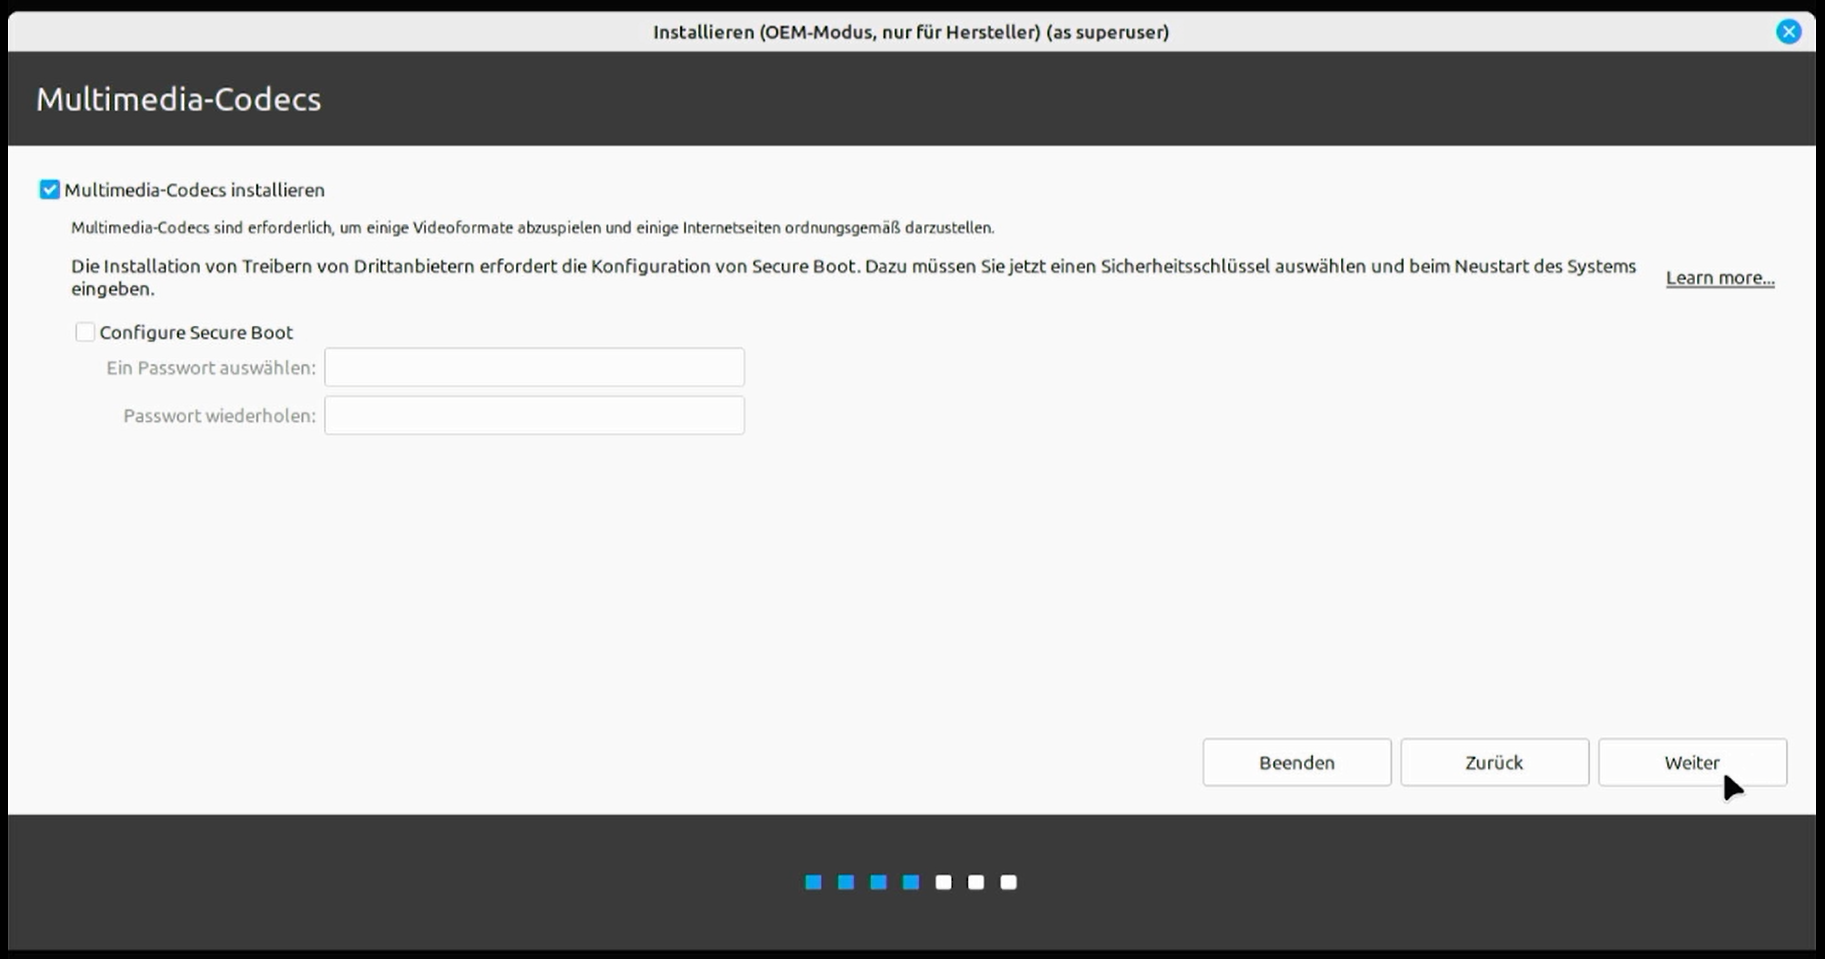
Task: Click the 'Multimedia-Codecs' page heading
Action: [178, 99]
